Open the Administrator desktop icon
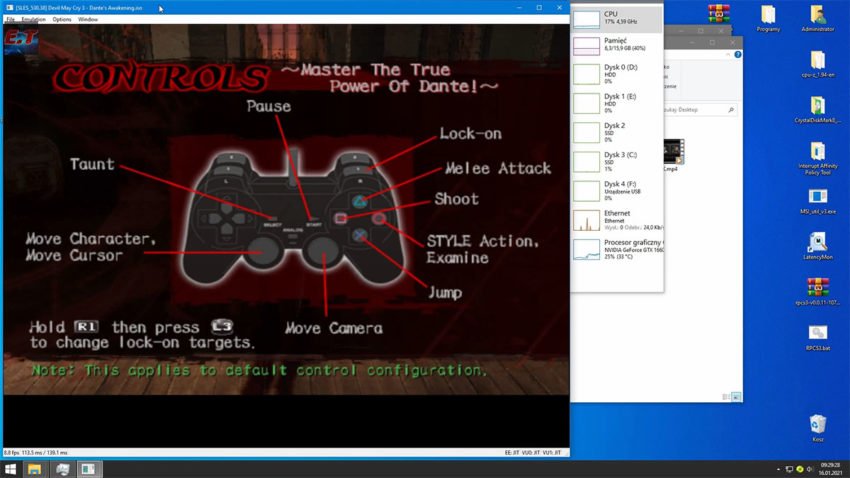The height and width of the screenshot is (478, 850). pos(817,18)
